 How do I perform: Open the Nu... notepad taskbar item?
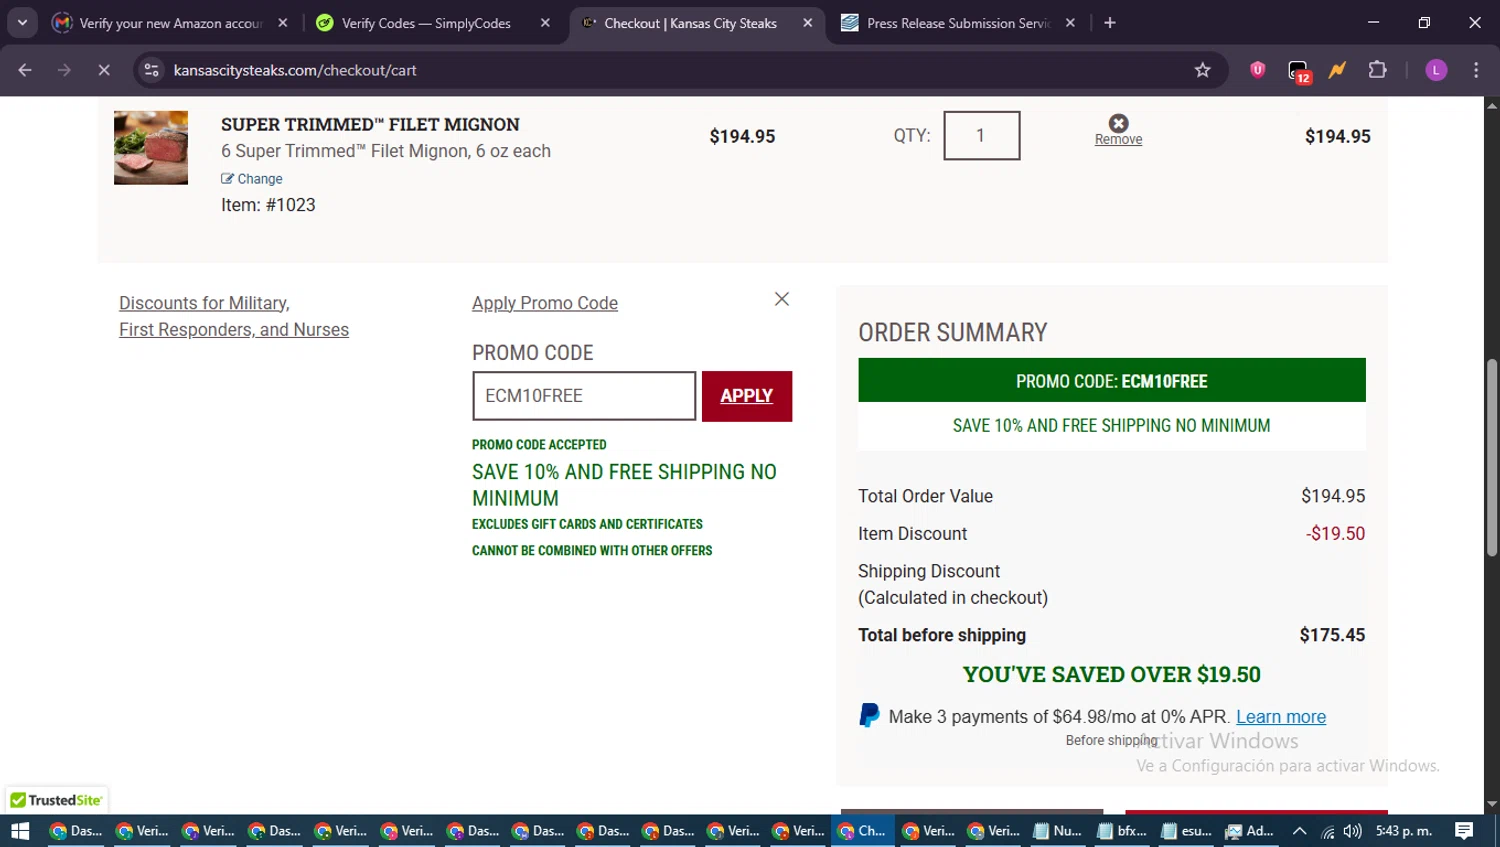click(x=1058, y=831)
